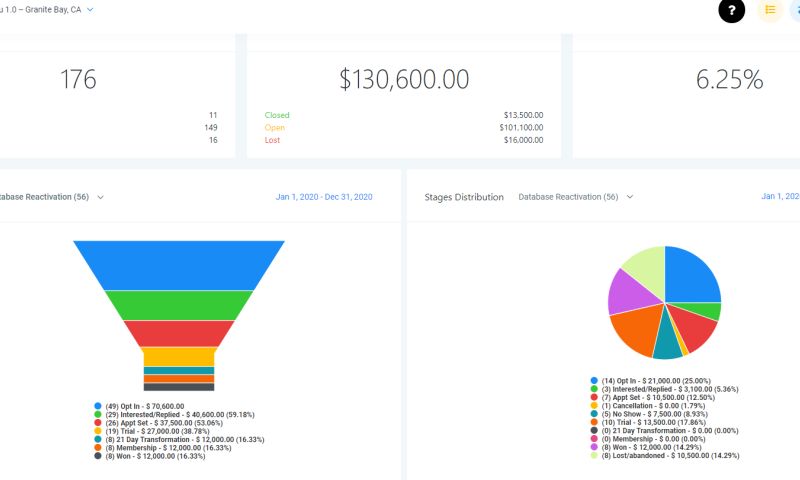Click the 6.25% conversion rate figure
Screen dimensions: 800x480
(x=726, y=80)
